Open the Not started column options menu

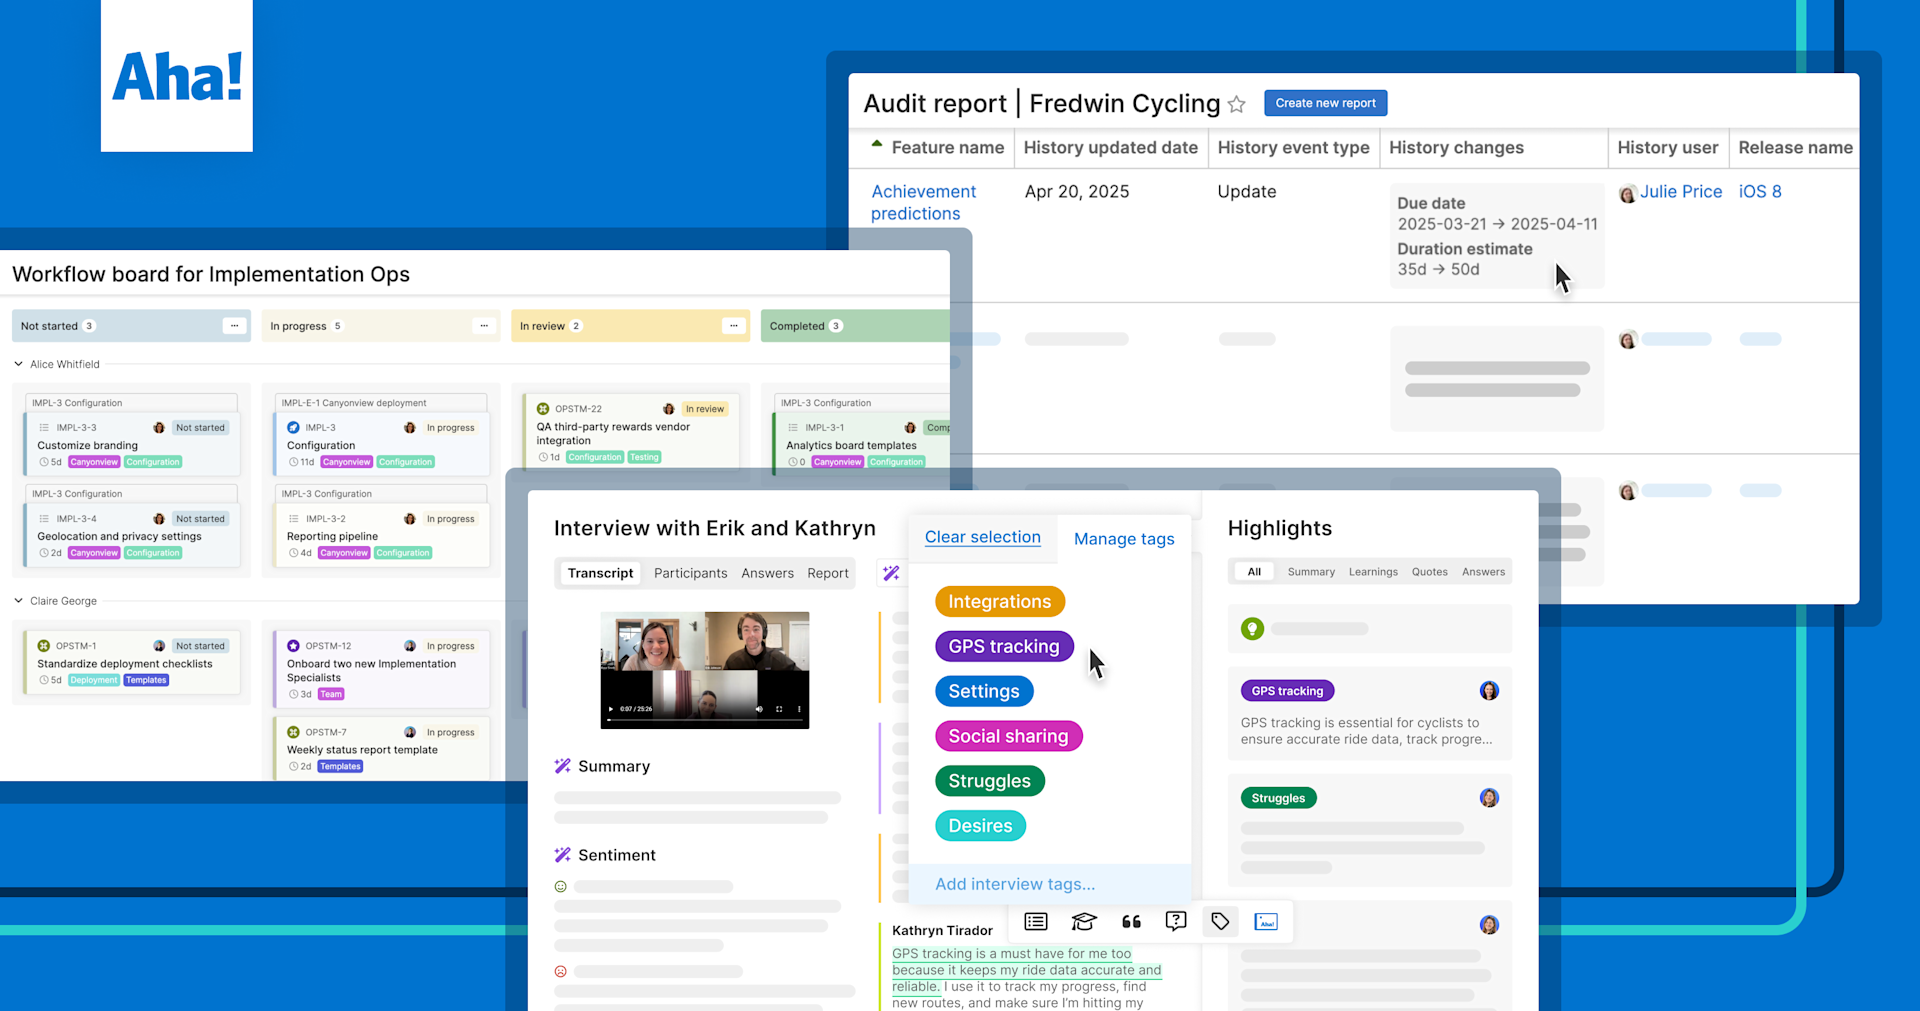tap(233, 325)
